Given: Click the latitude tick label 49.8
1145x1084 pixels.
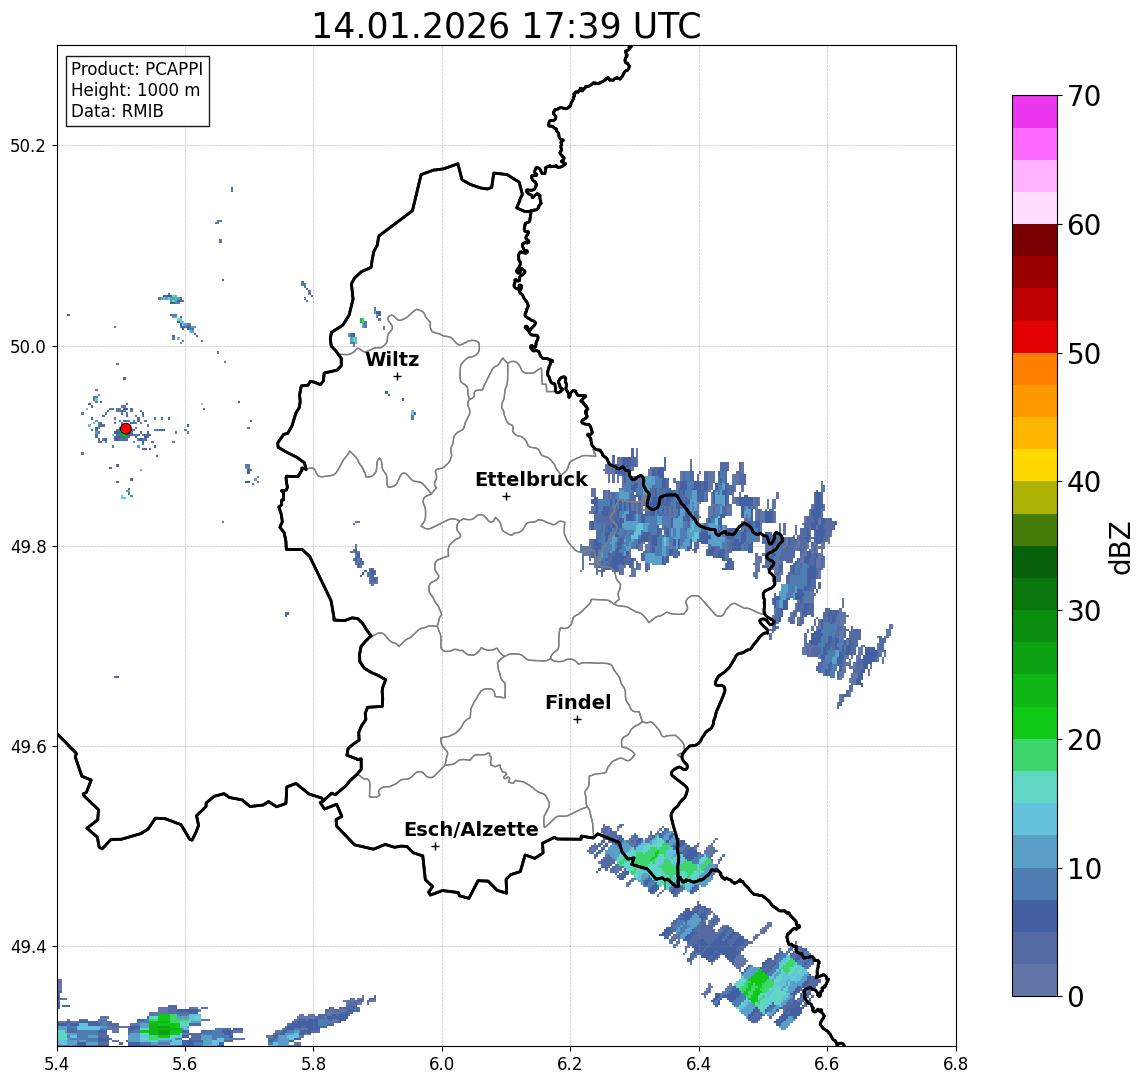Looking at the screenshot, I should point(27,546).
